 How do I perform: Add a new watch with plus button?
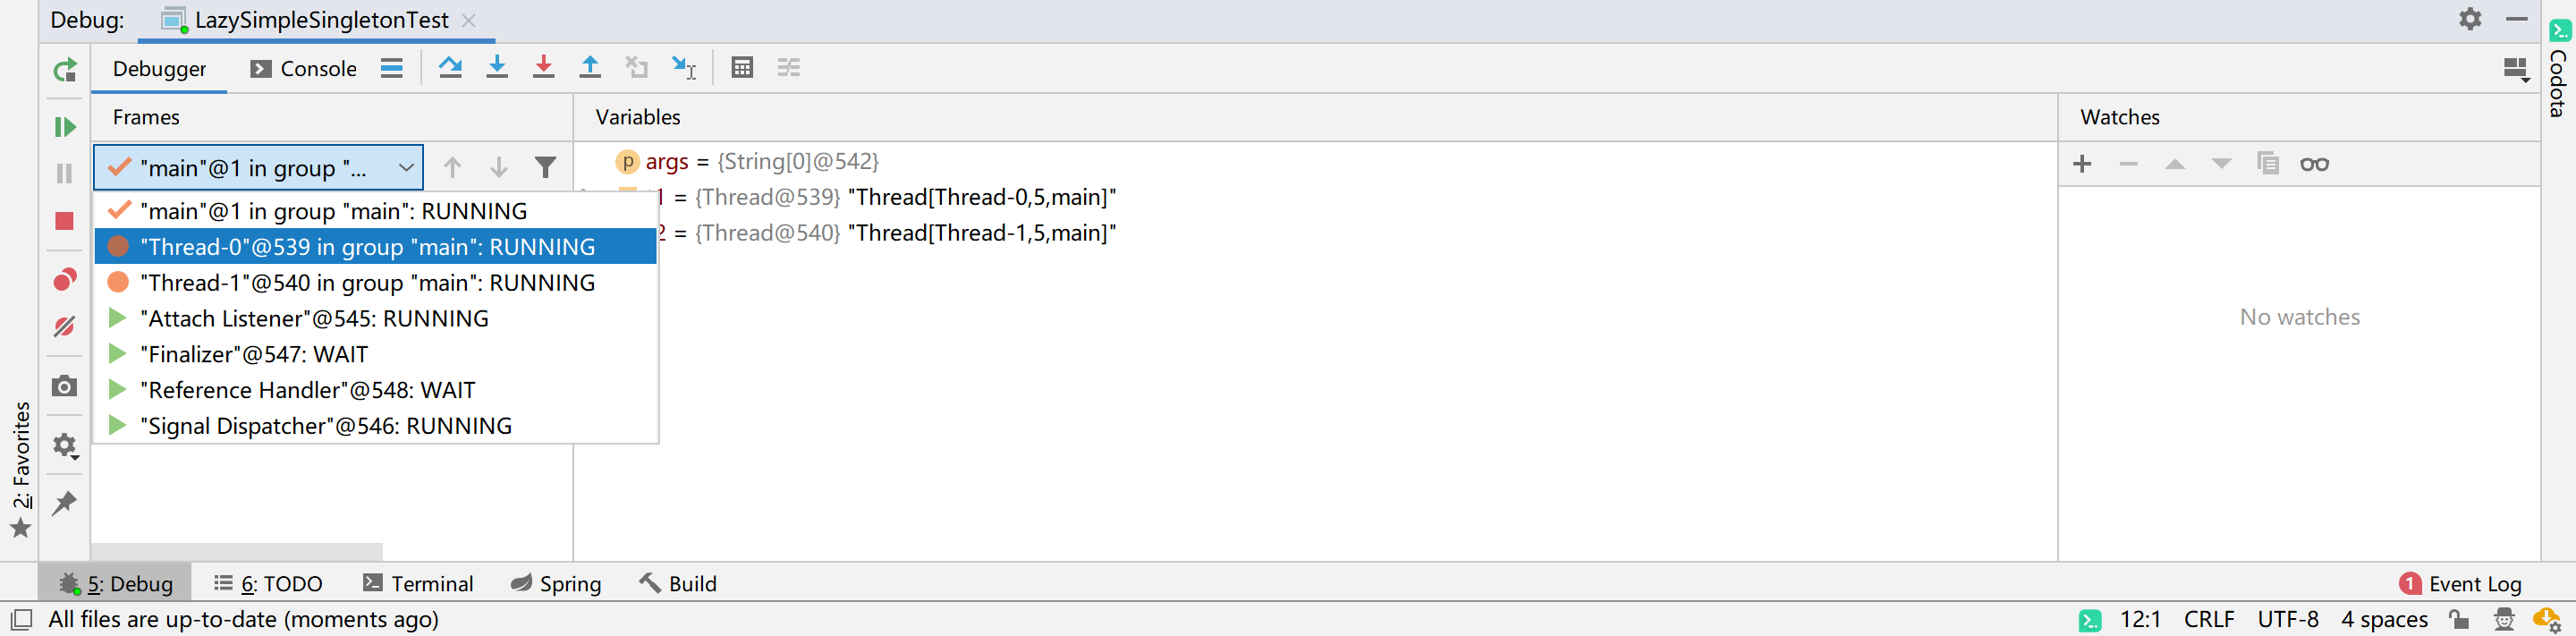(x=2082, y=164)
